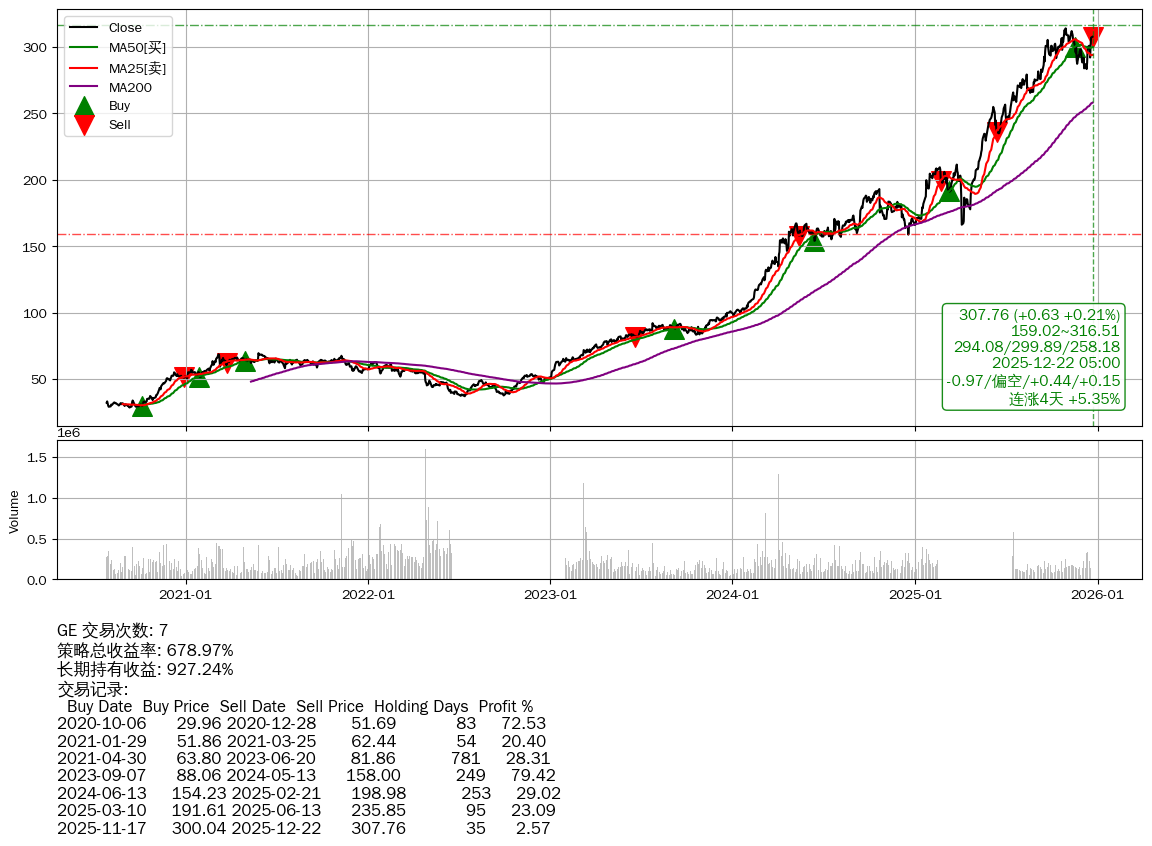Select the MA50[买] legend entry
1152x846 pixels.
(137, 48)
